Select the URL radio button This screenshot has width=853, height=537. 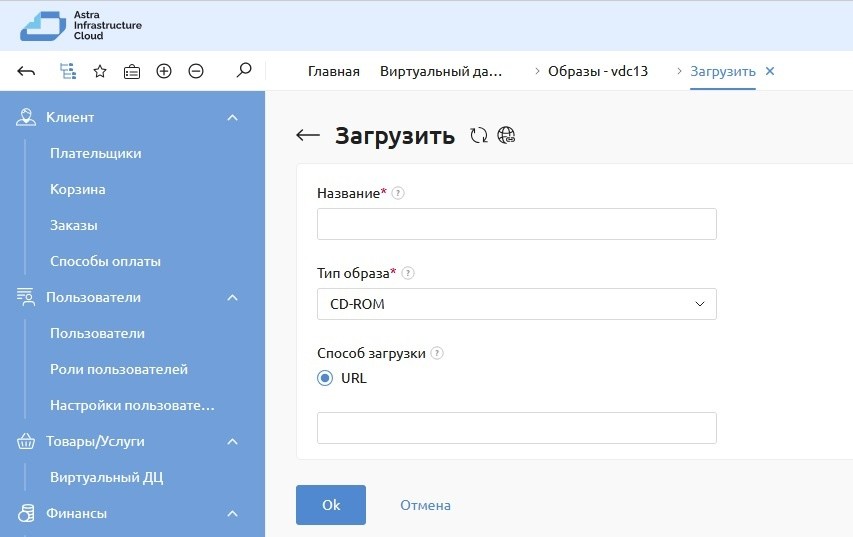click(x=325, y=378)
